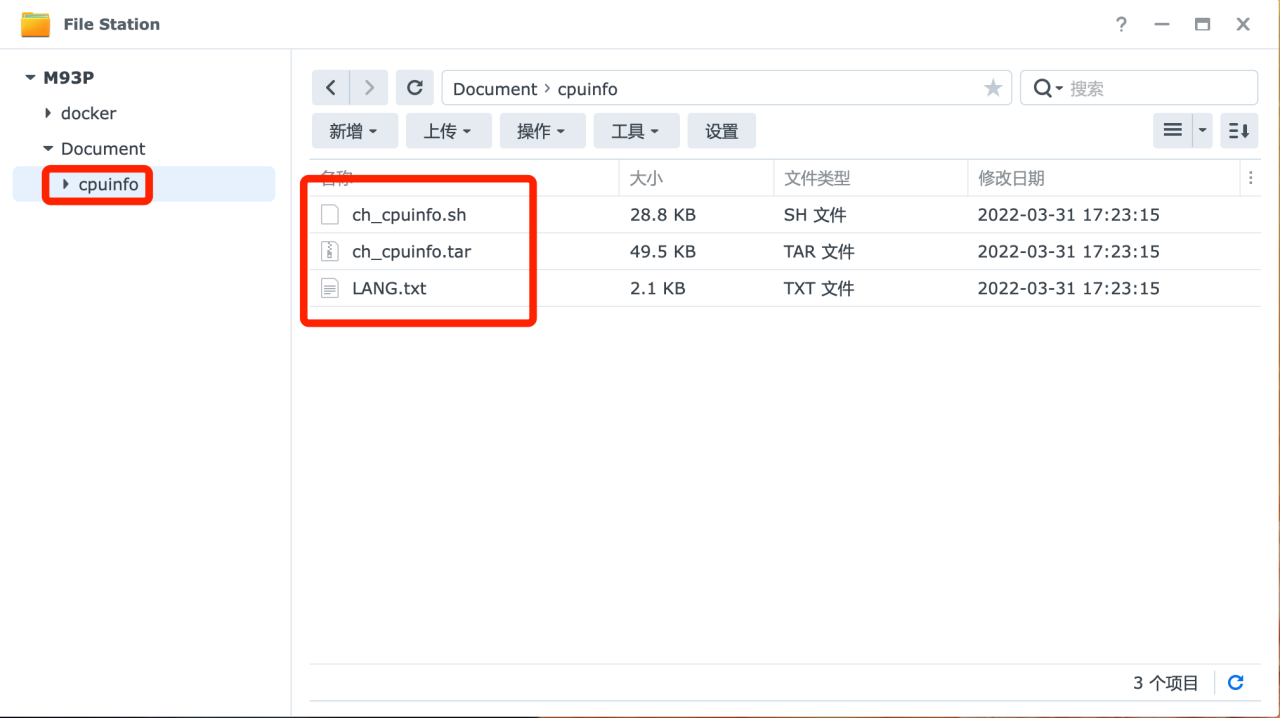Click the search magnifier icon
This screenshot has height=718, width=1280.
[1043, 88]
